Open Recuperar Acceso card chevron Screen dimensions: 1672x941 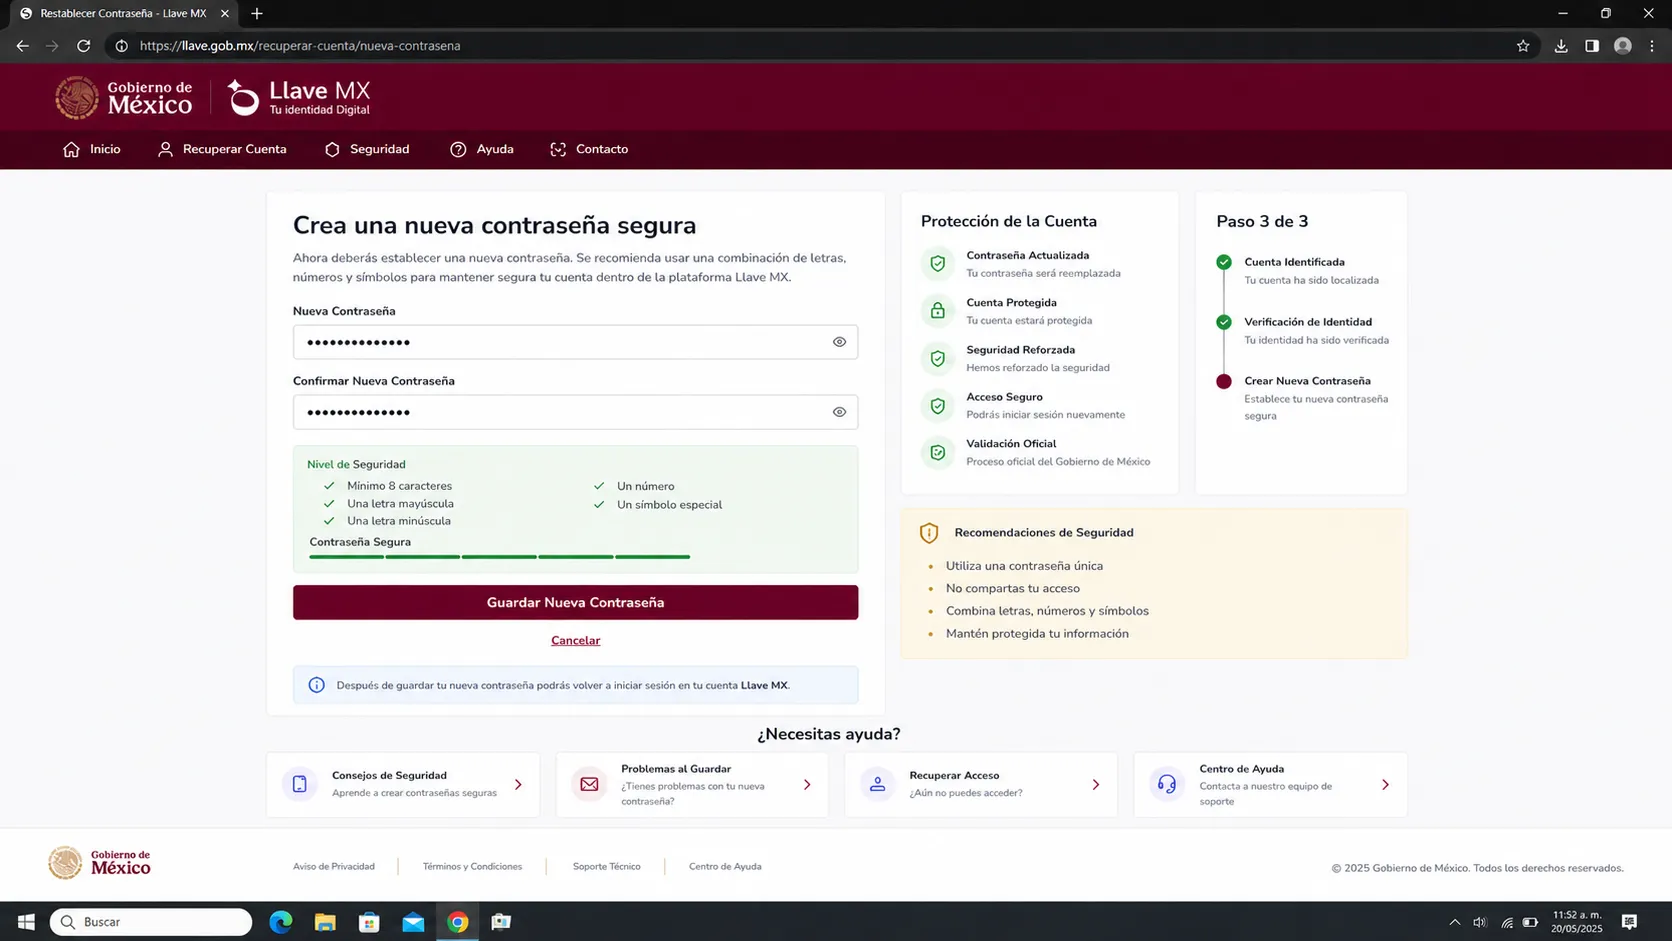pos(1096,785)
